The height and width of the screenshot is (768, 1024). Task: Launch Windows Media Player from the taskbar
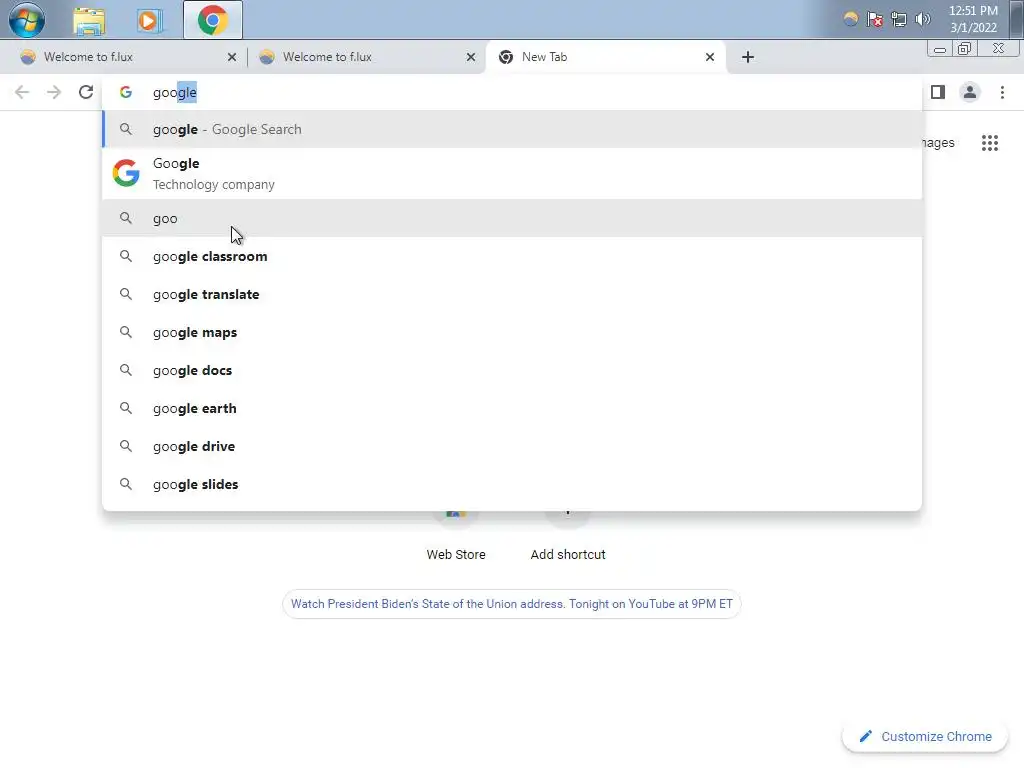coord(150,21)
